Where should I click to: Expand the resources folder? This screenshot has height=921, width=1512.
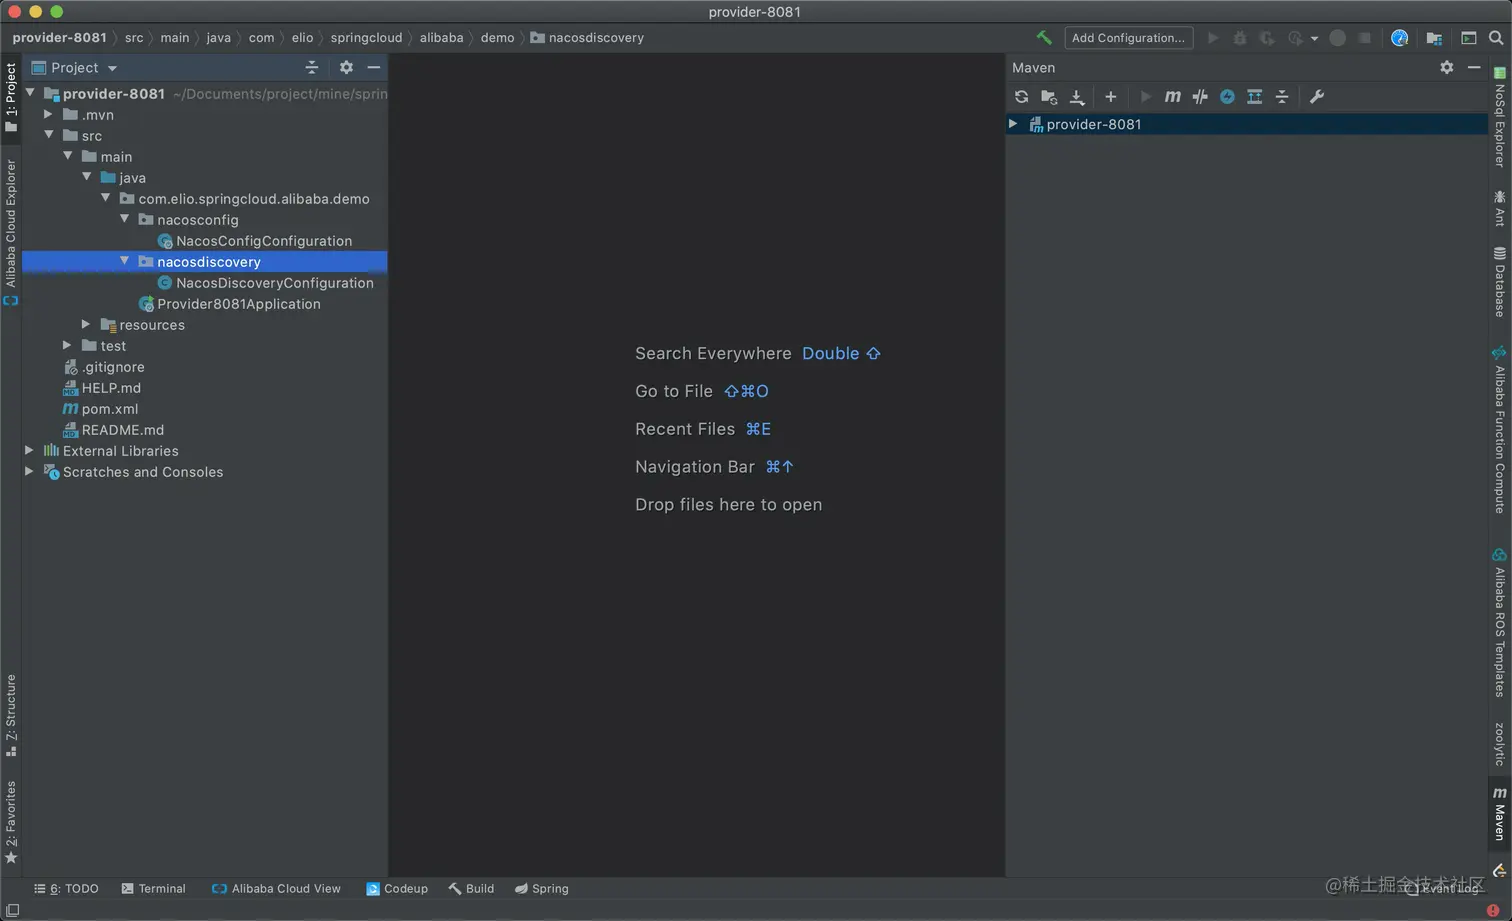(x=87, y=324)
